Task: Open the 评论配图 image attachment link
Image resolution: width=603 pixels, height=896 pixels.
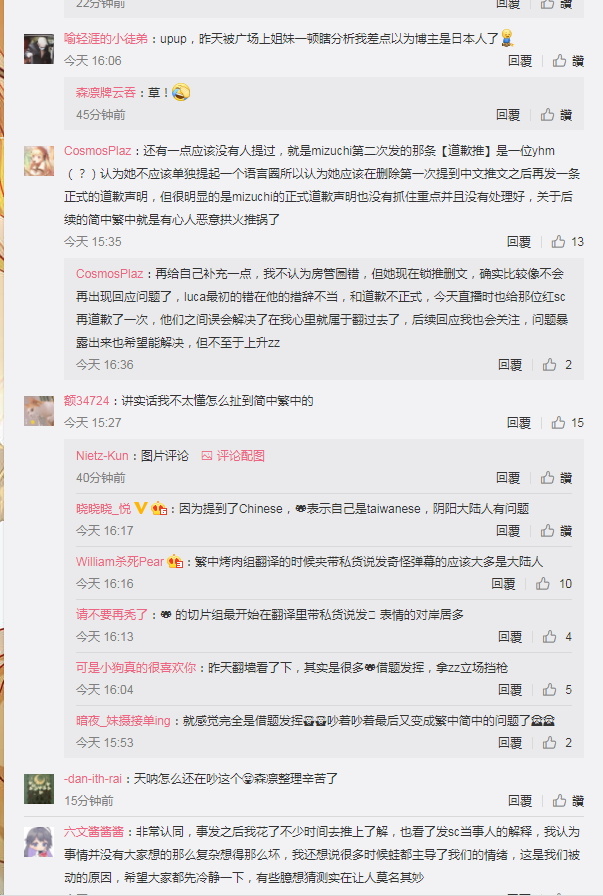Action: pyautogui.click(x=233, y=455)
